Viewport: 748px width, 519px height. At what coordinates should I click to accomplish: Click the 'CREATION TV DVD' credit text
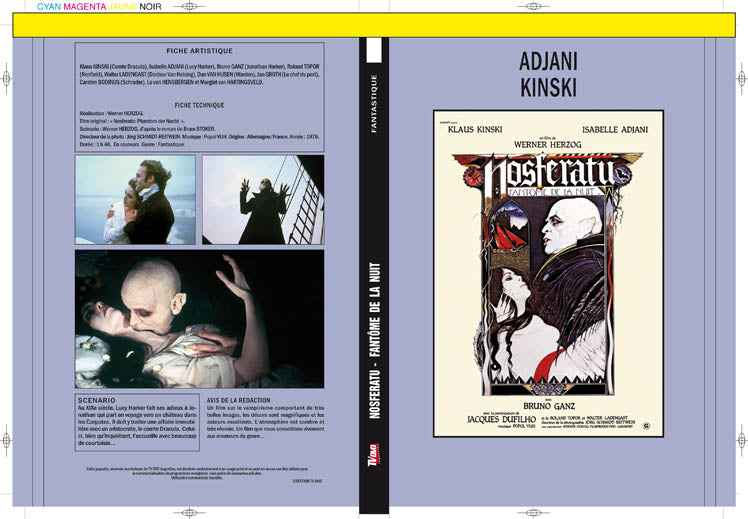tap(307, 481)
